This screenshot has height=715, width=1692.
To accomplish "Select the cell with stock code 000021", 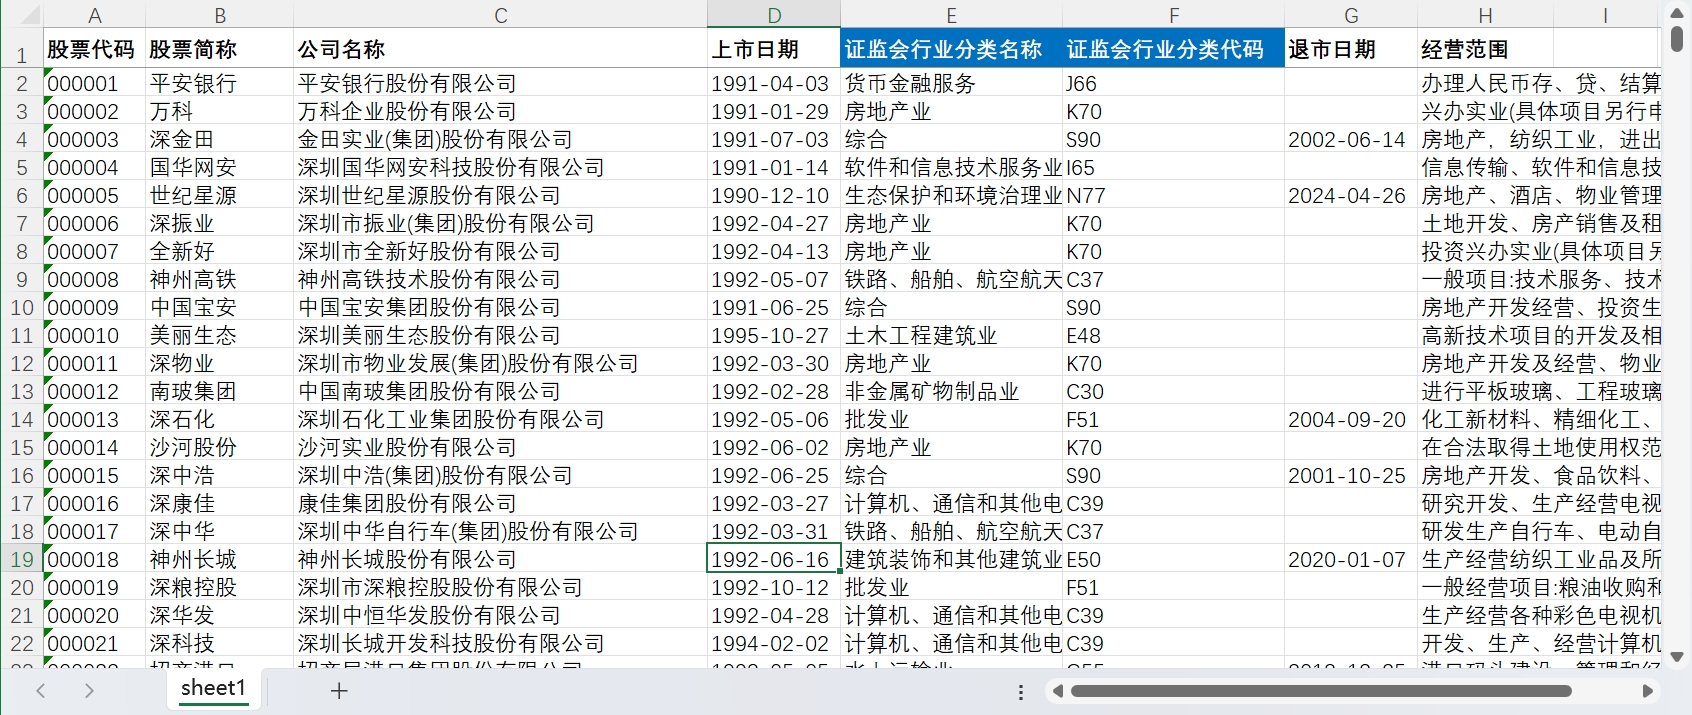I will tap(95, 644).
